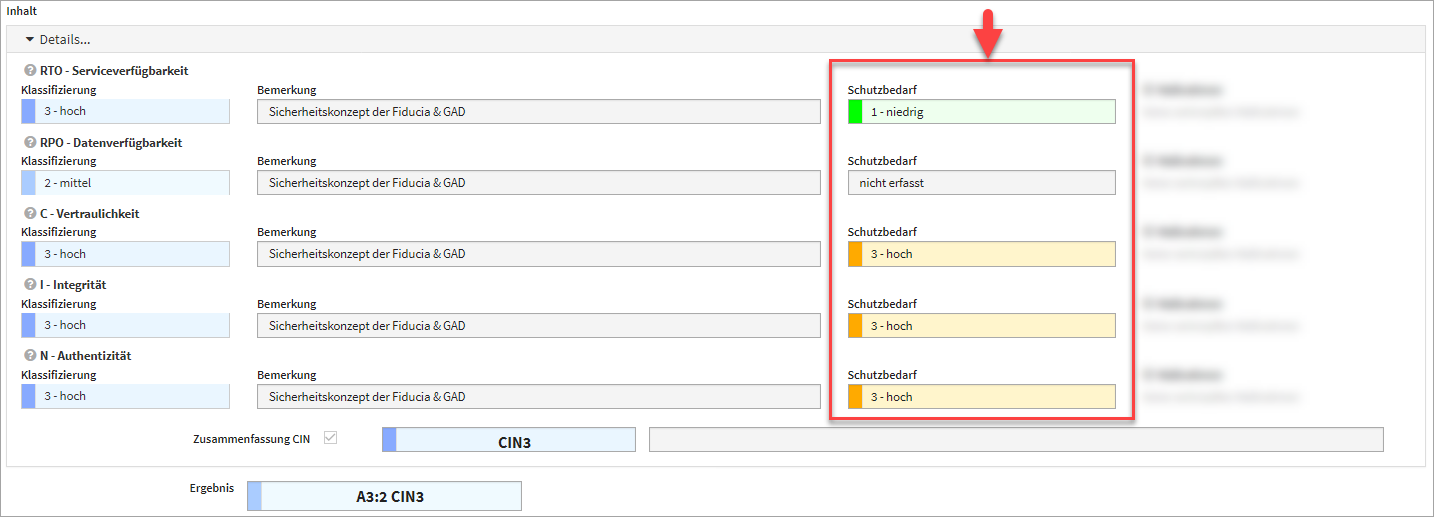This screenshot has height=517, width=1434.
Task: Click help icon beside RPO - Datenverfügbarkeit
Action: click(x=30, y=143)
